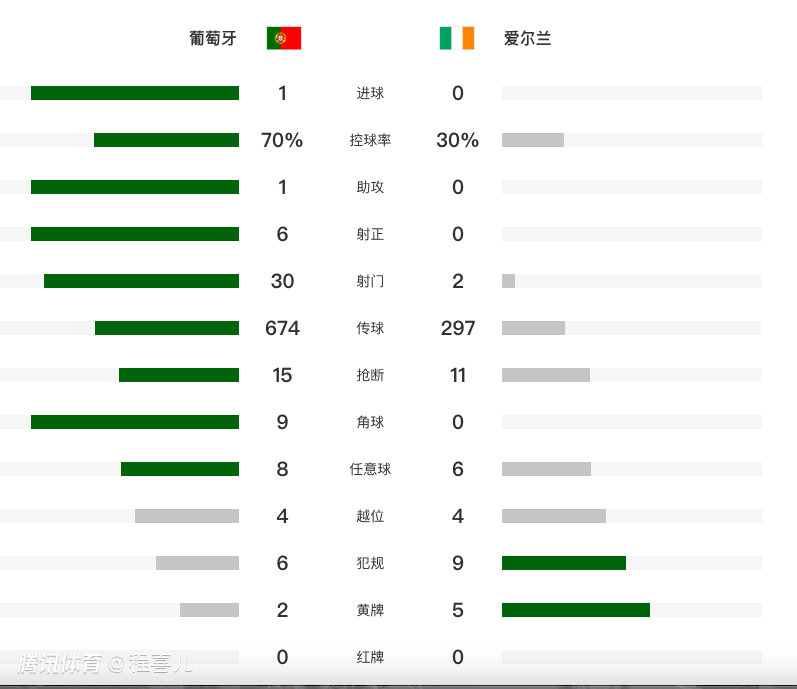797x689 pixels.
Task: Click the Portugal flag icon
Action: coord(284,39)
